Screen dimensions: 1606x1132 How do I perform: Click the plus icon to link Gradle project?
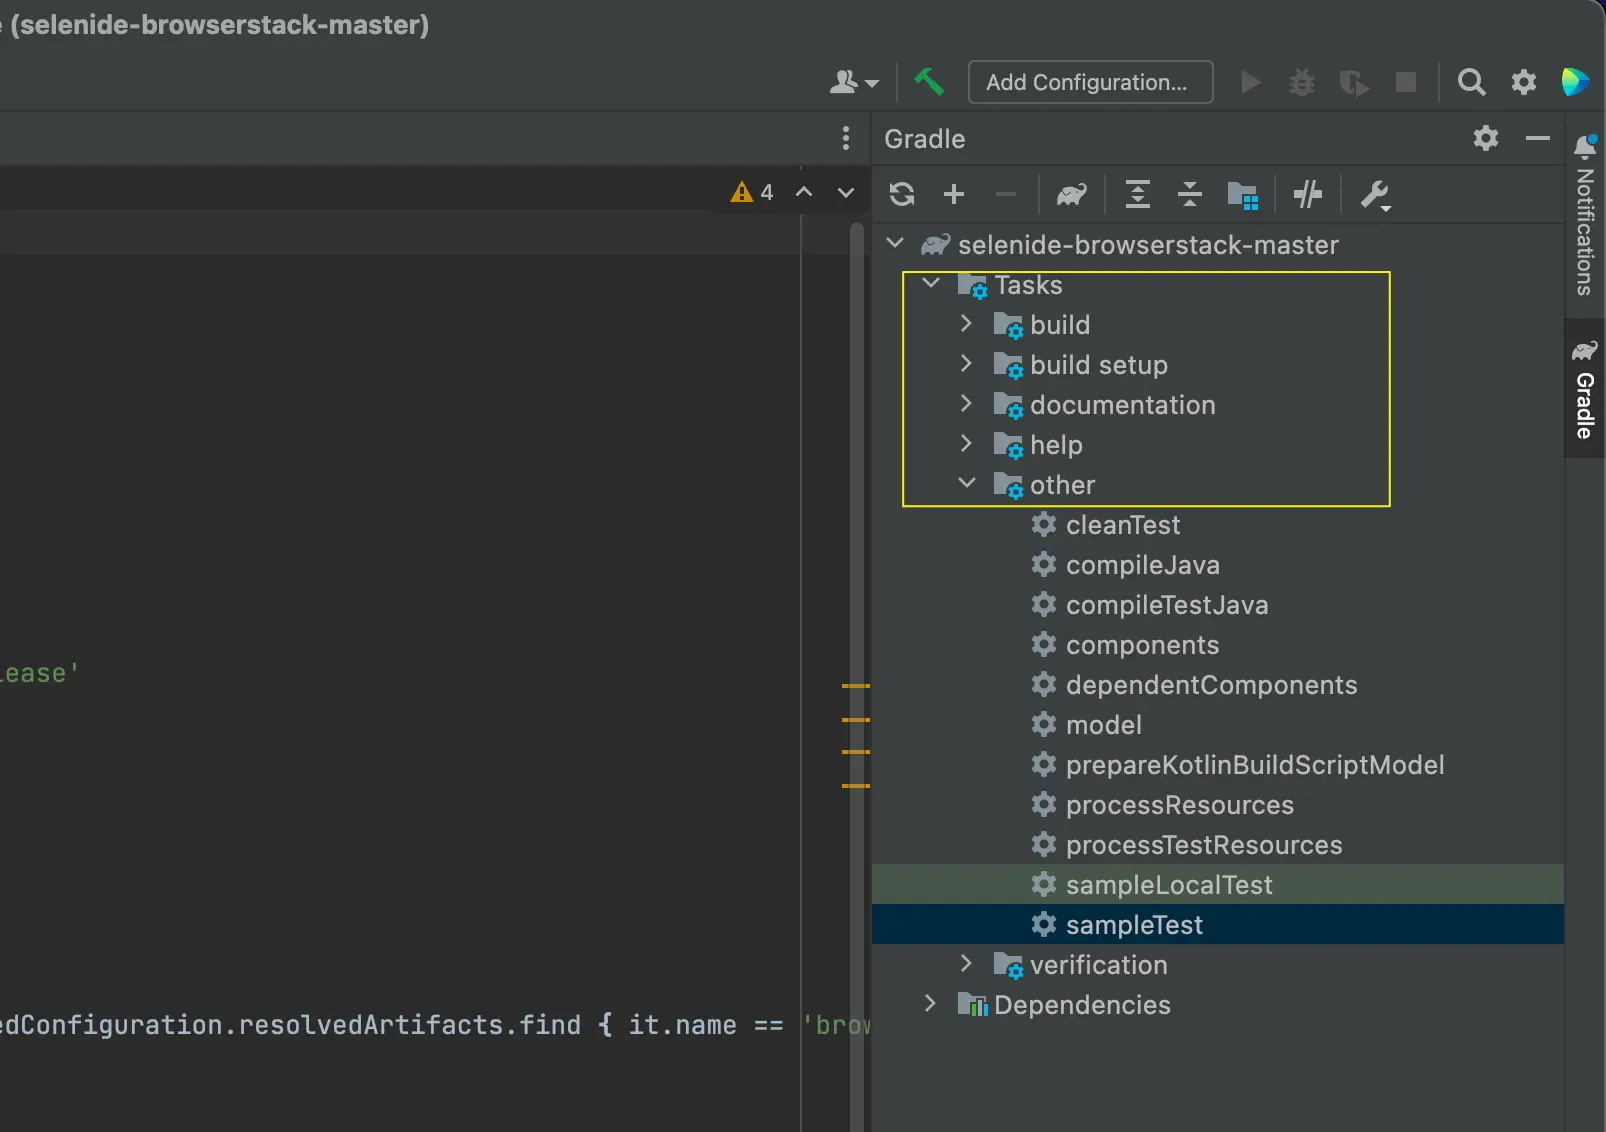(954, 194)
